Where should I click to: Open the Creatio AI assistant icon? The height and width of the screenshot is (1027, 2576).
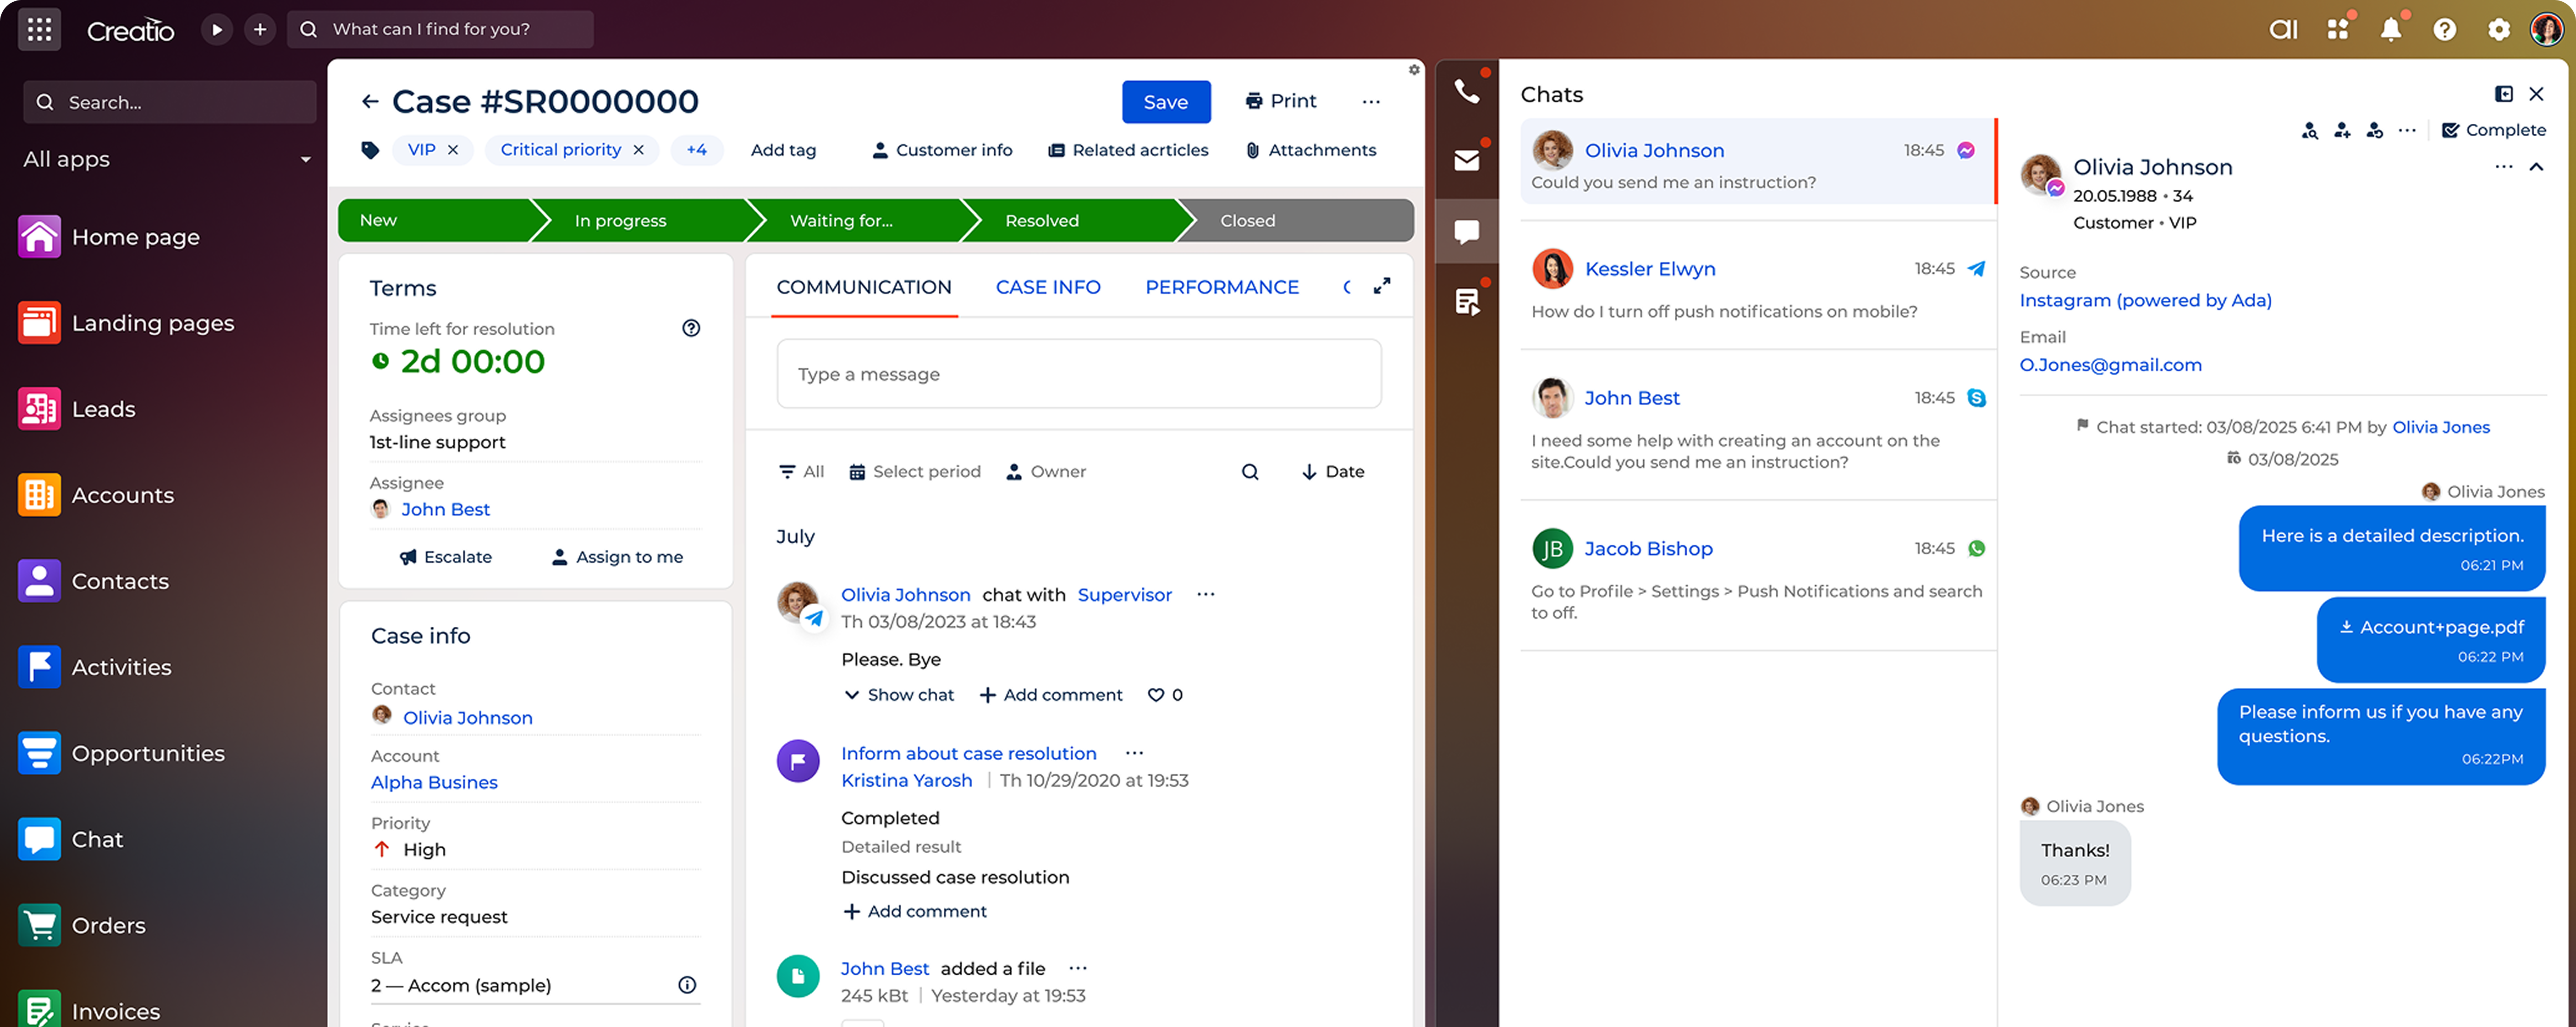[2283, 29]
